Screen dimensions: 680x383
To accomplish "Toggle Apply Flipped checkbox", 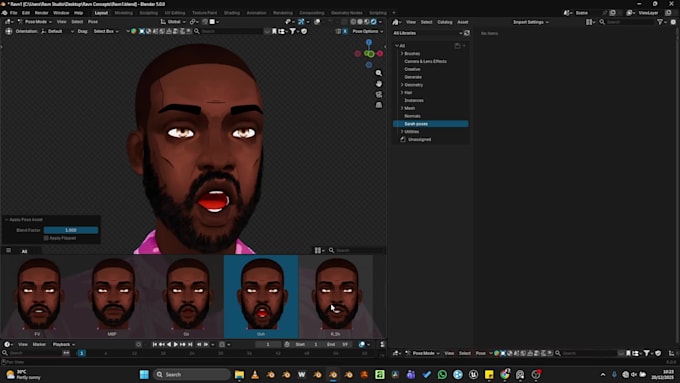I will point(46,238).
